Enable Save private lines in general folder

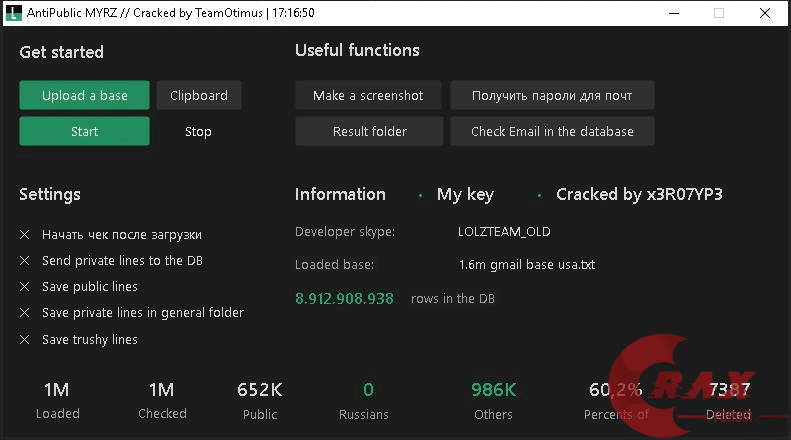pyautogui.click(x=25, y=313)
